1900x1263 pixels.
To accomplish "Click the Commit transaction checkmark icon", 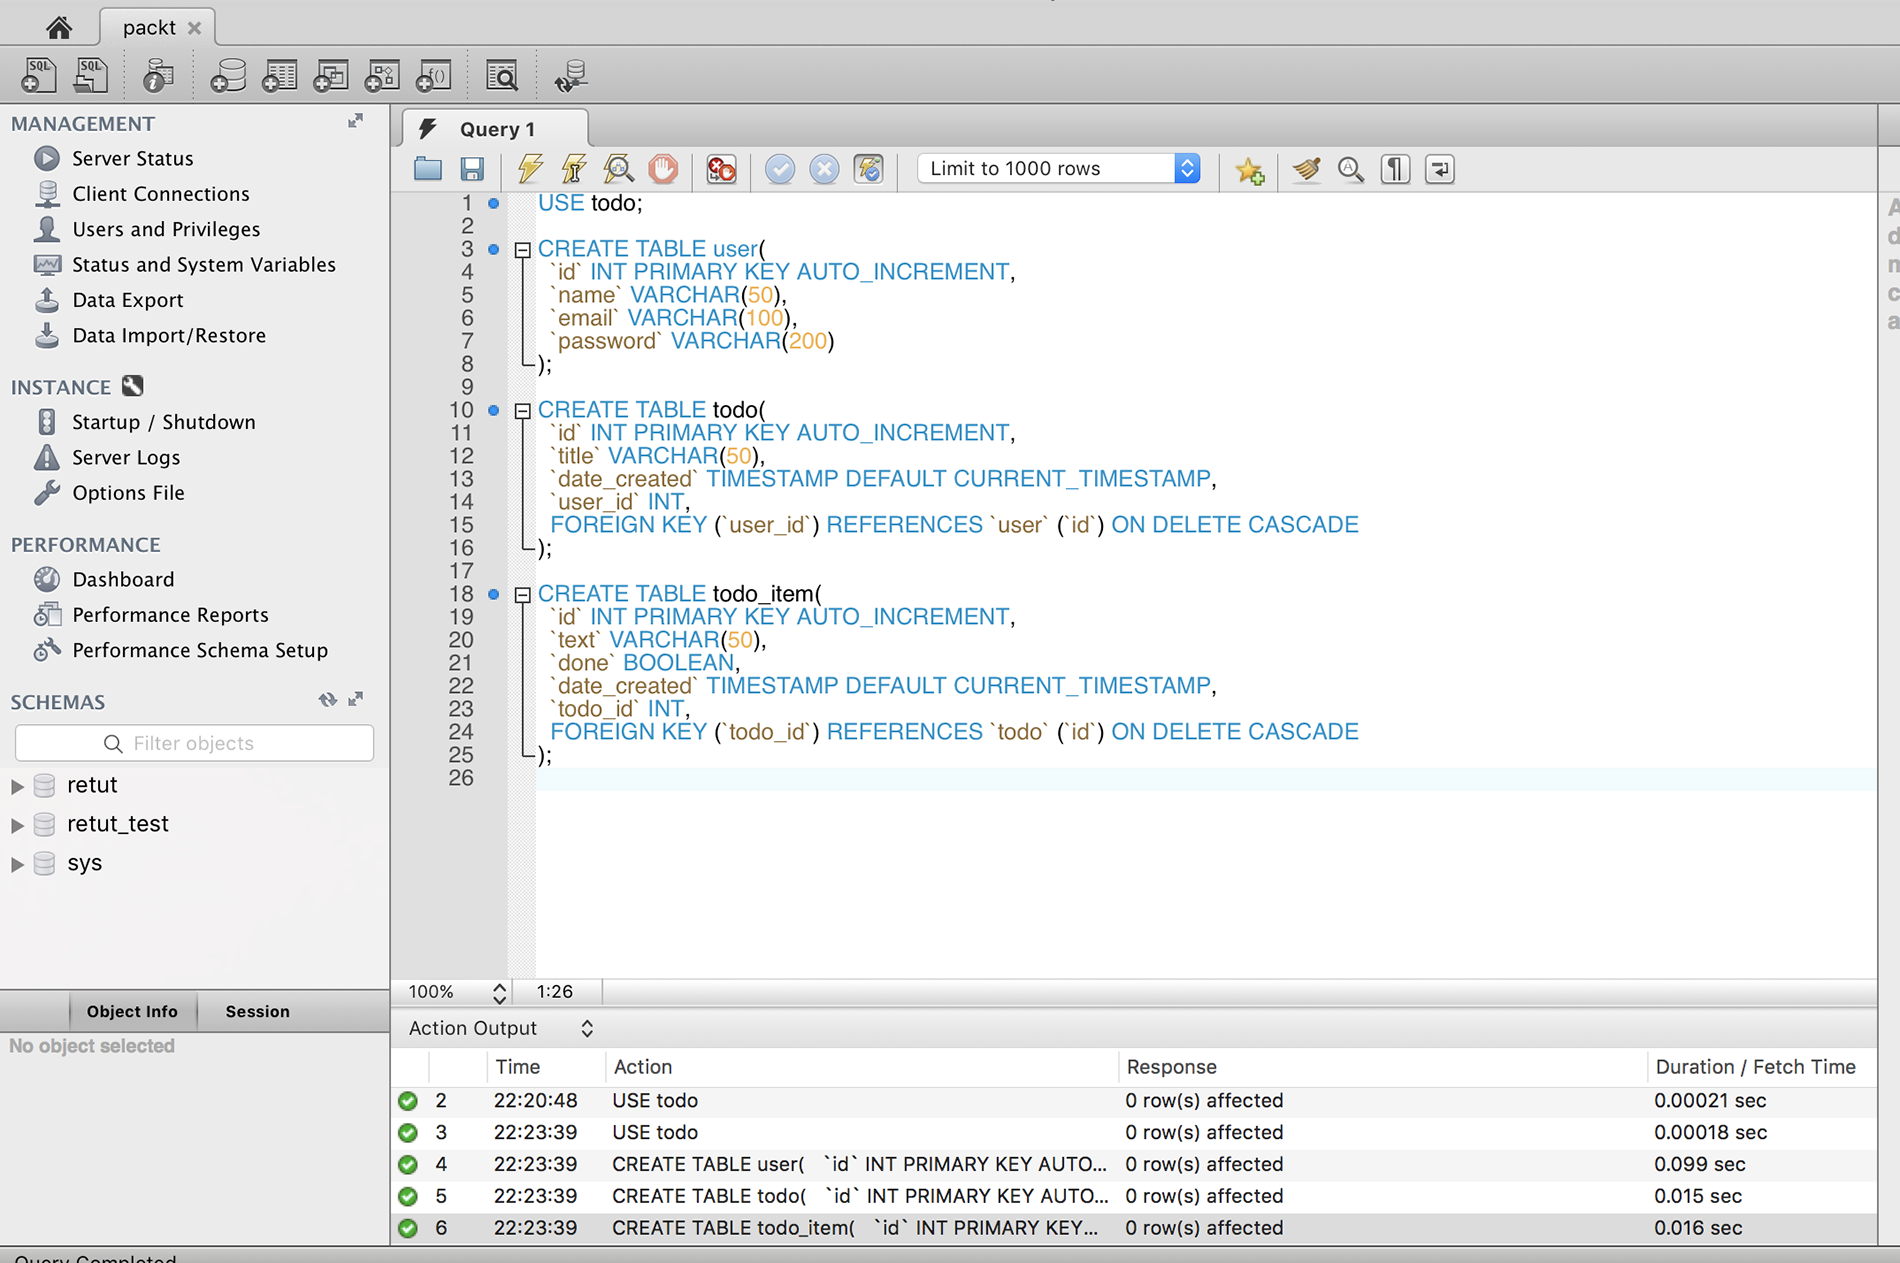I will coord(780,169).
